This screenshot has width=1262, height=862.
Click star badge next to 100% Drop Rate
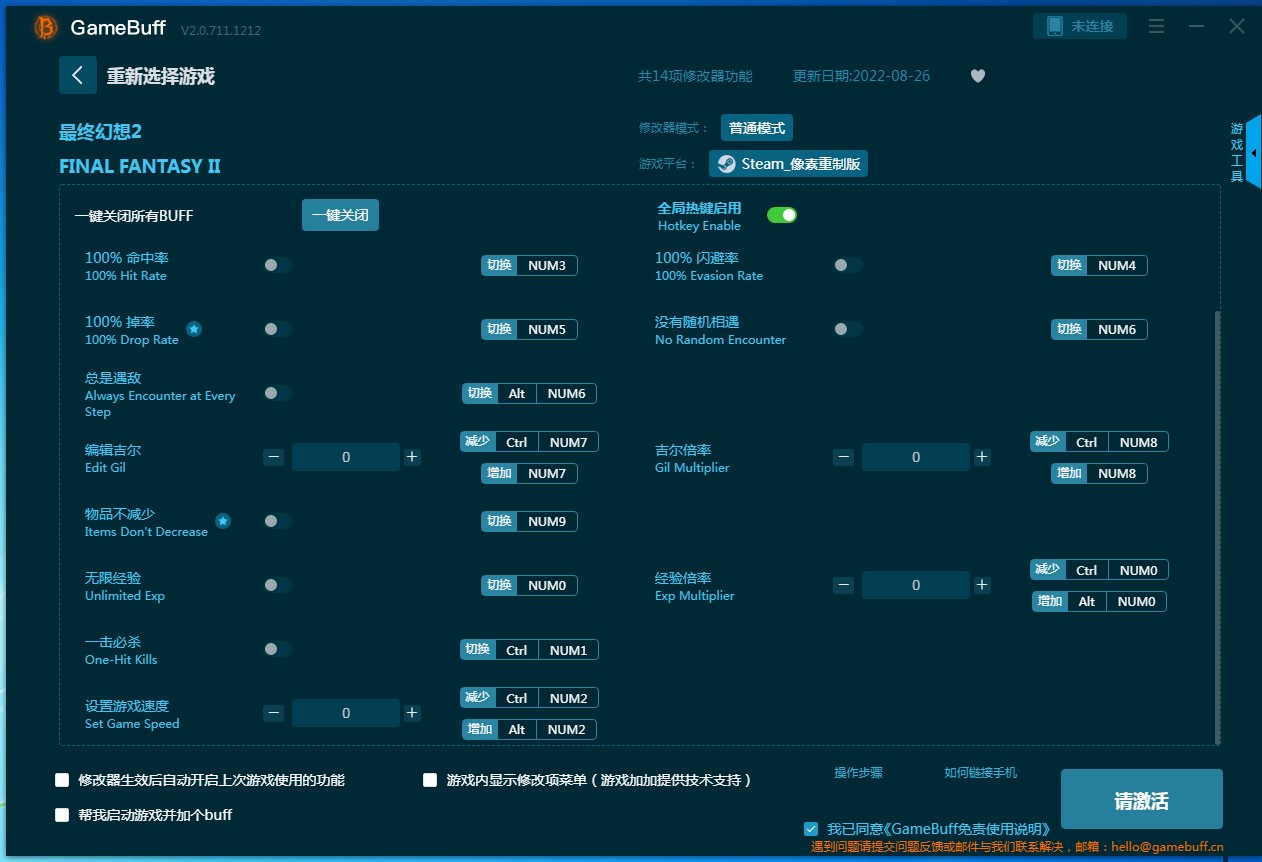click(194, 329)
